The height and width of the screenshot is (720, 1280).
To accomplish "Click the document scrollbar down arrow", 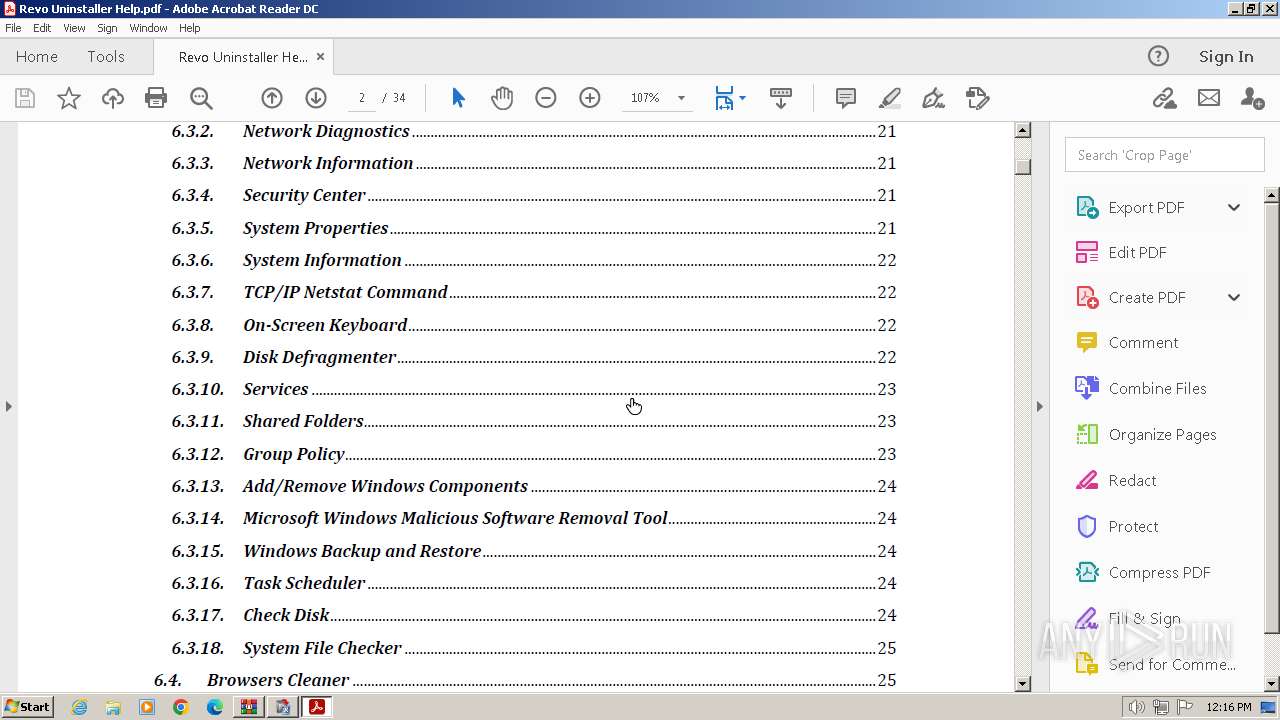I will [1023, 684].
